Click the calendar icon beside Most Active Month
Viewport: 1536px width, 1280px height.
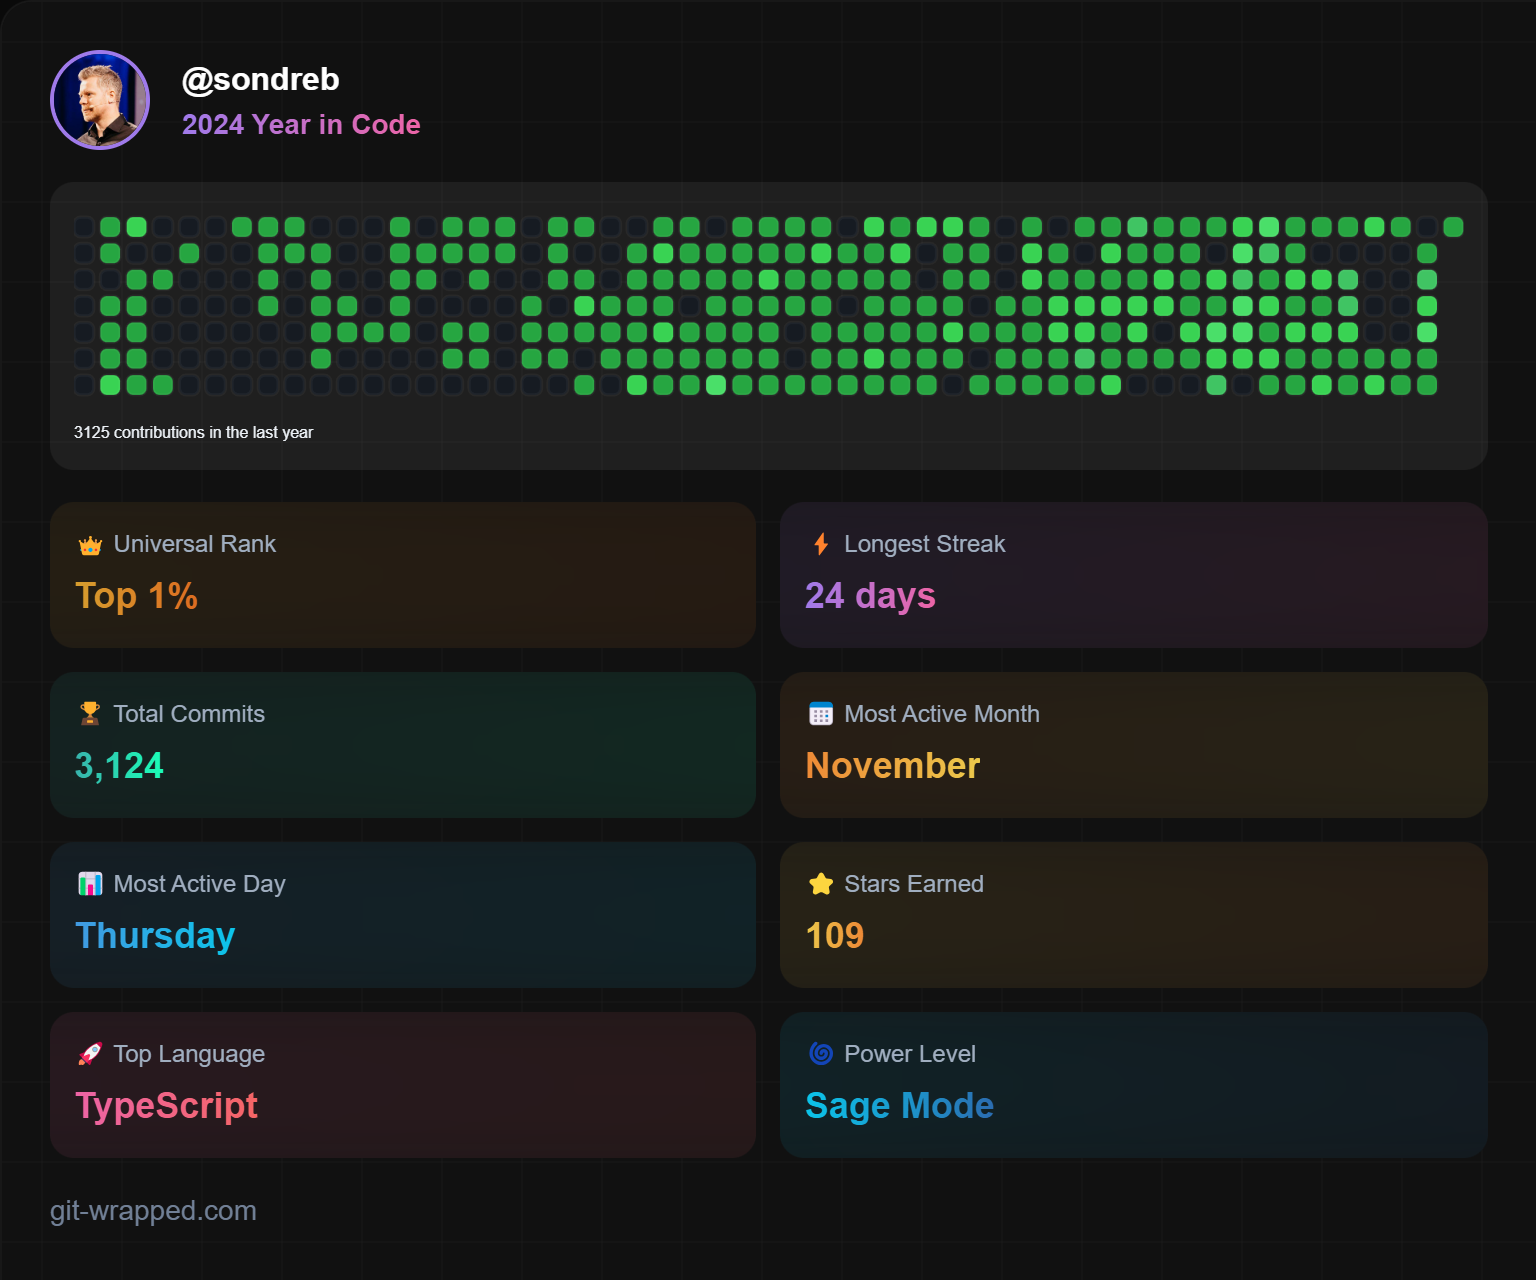click(821, 714)
